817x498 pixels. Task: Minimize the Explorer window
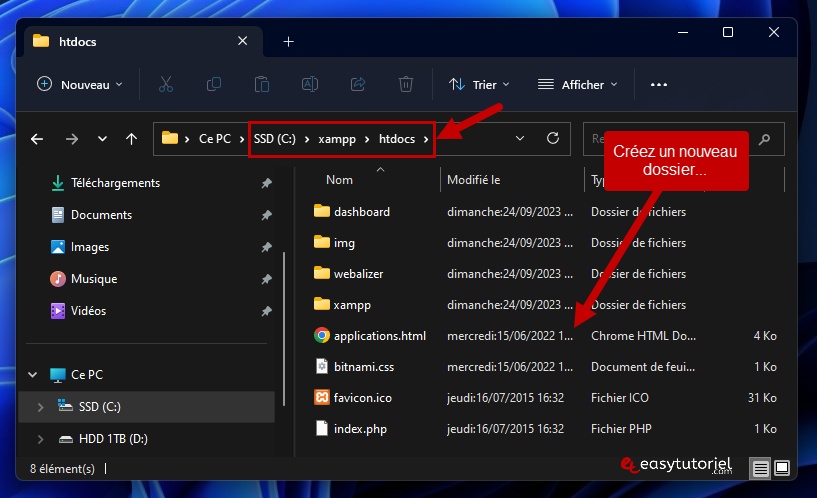coord(683,32)
